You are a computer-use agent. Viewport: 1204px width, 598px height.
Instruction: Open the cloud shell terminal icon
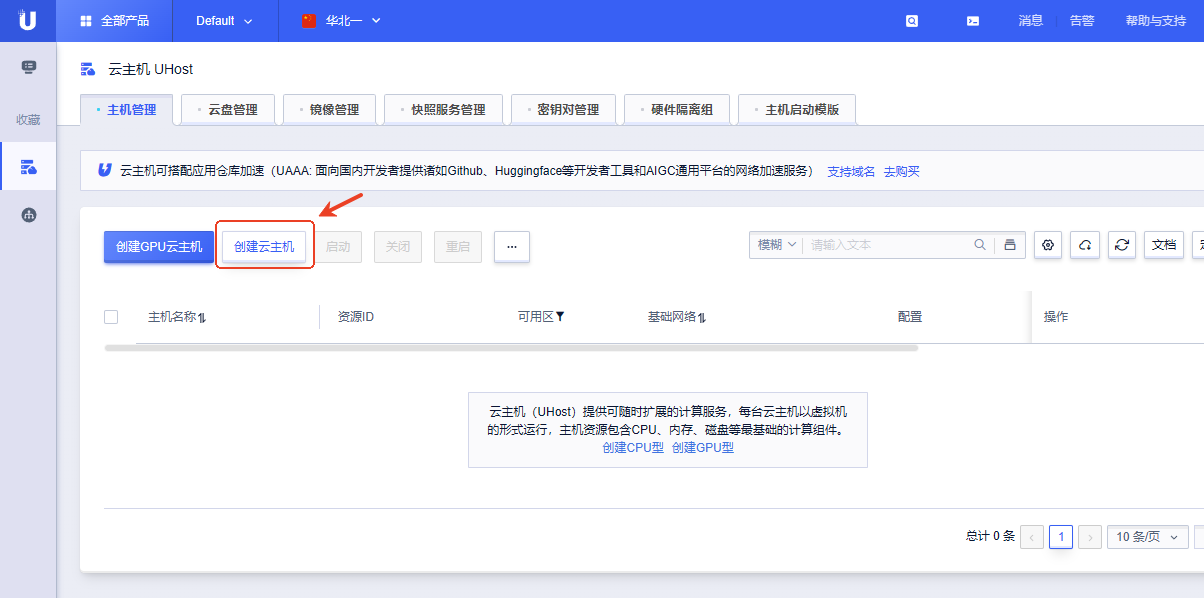point(973,20)
